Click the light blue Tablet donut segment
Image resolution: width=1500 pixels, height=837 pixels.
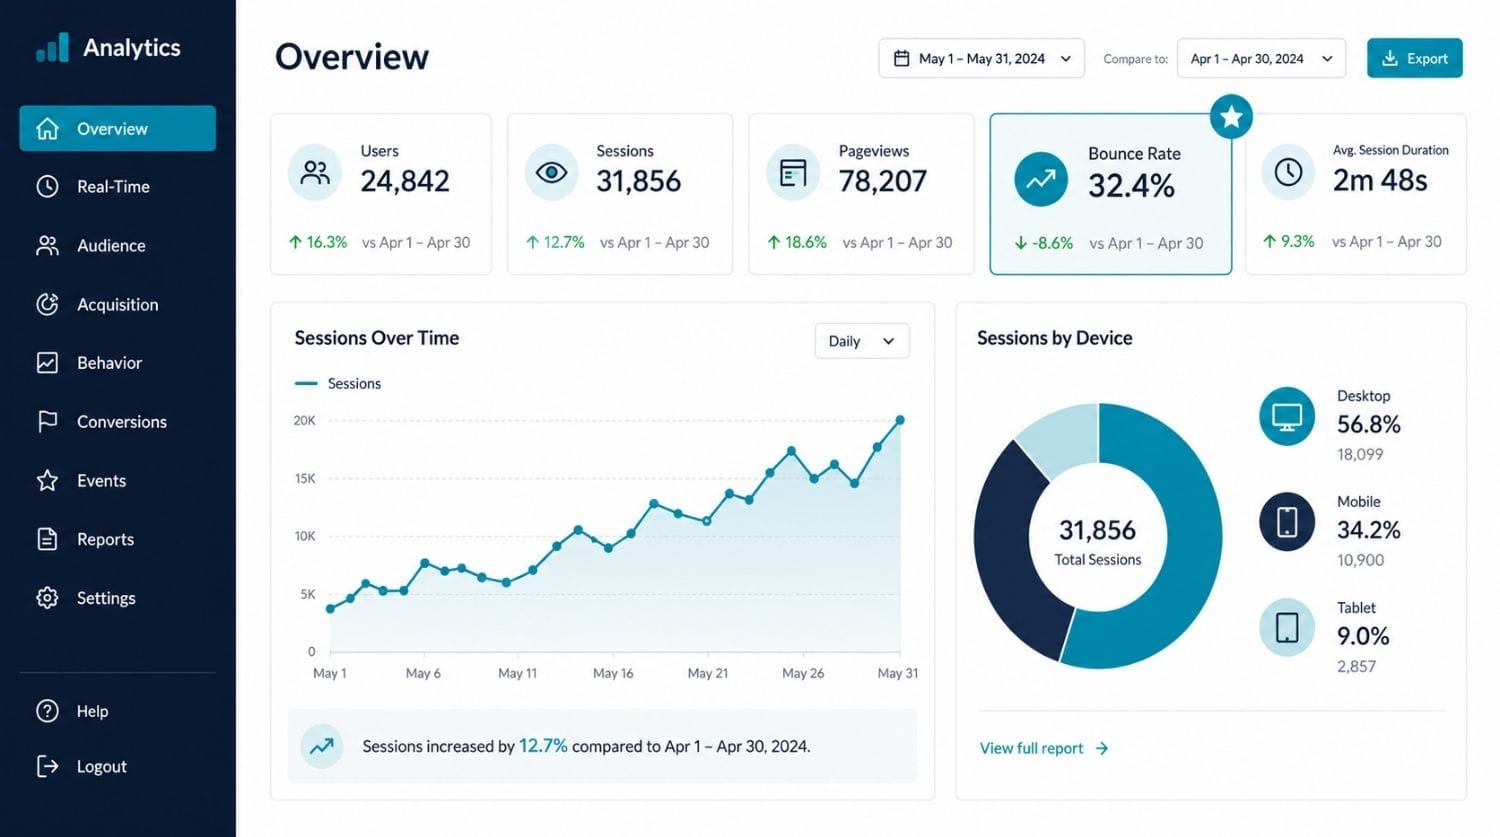(x=1066, y=439)
